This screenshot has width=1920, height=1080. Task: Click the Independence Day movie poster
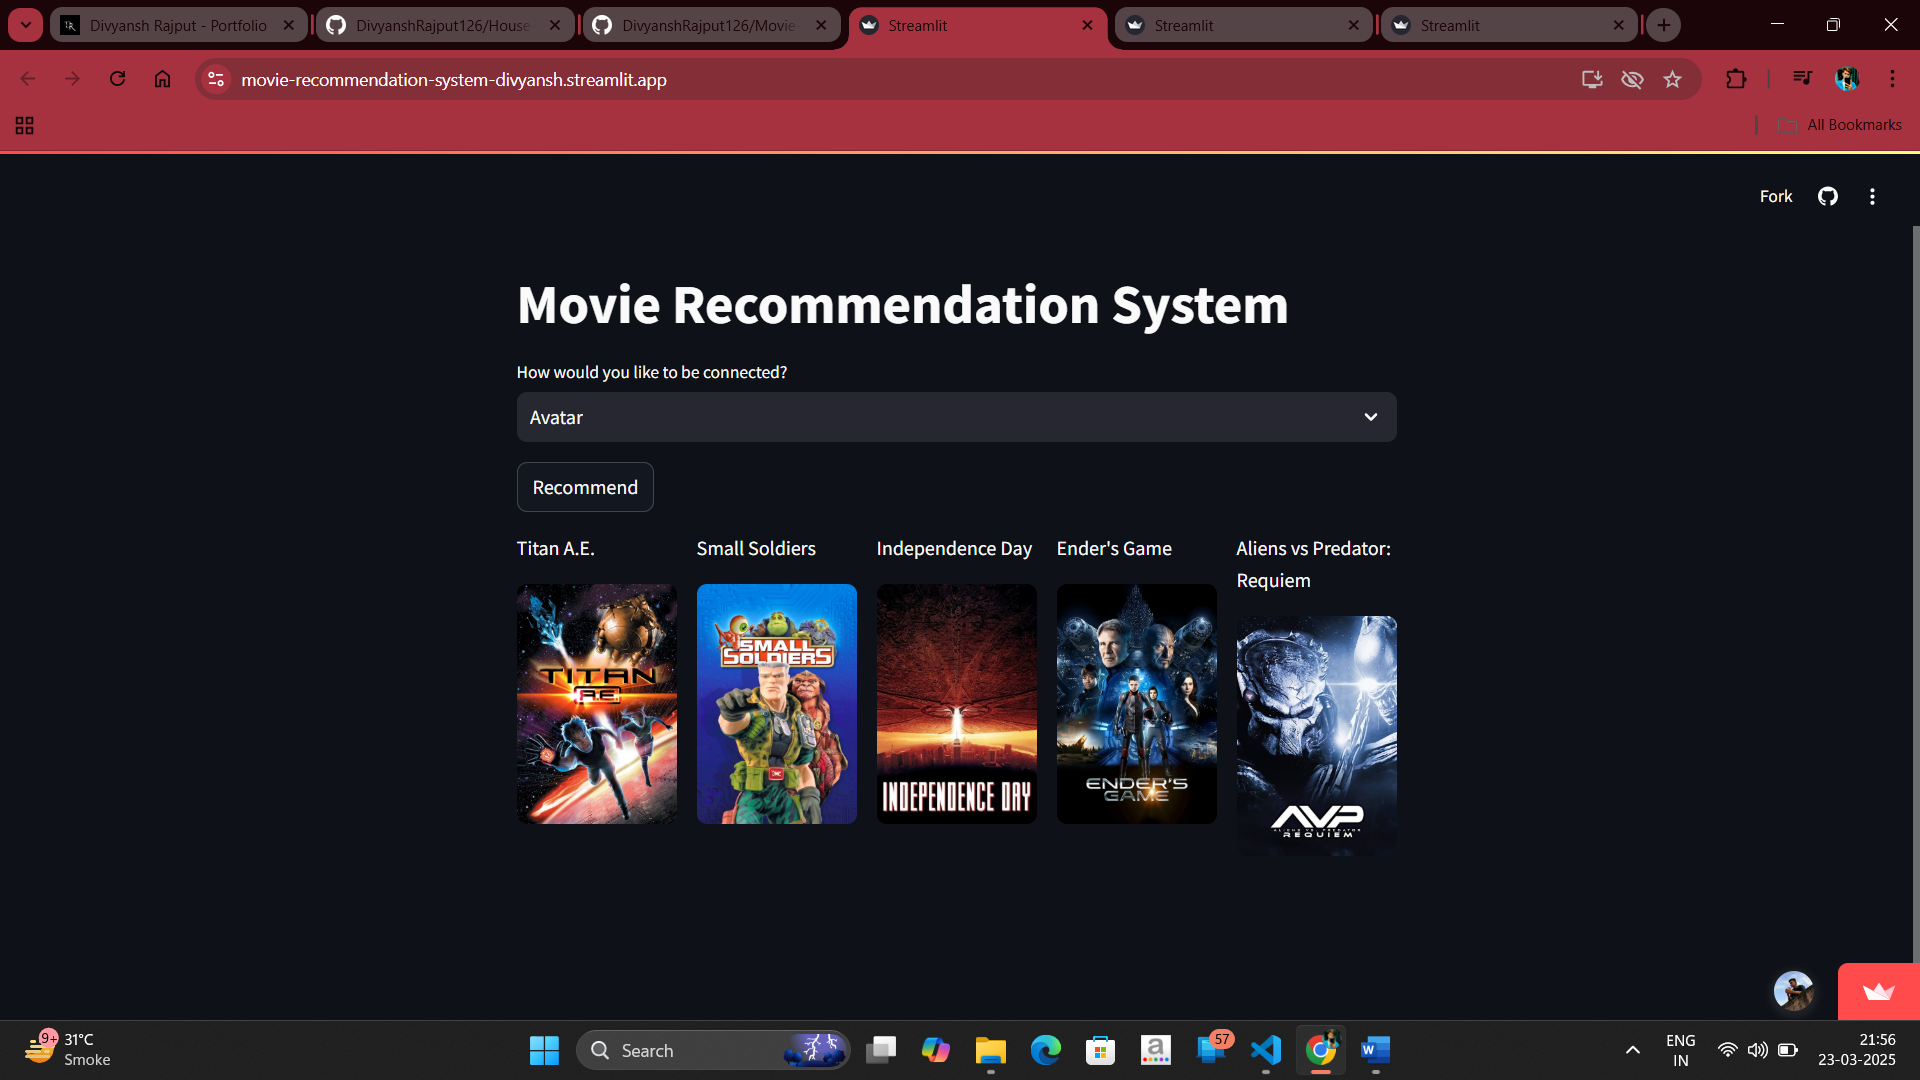tap(956, 704)
